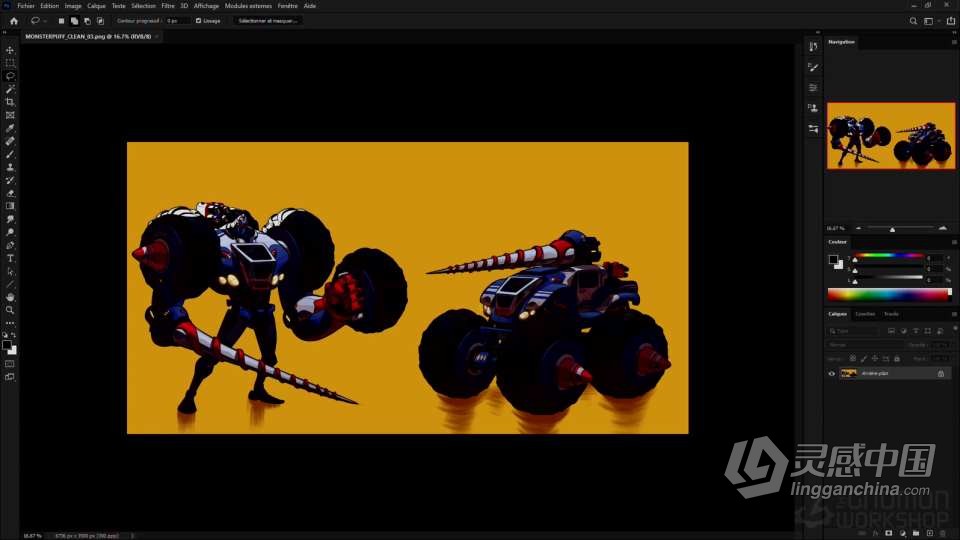The width and height of the screenshot is (960, 540).
Task: Hide the Arrière-plan layer with the eye
Action: [x=831, y=373]
